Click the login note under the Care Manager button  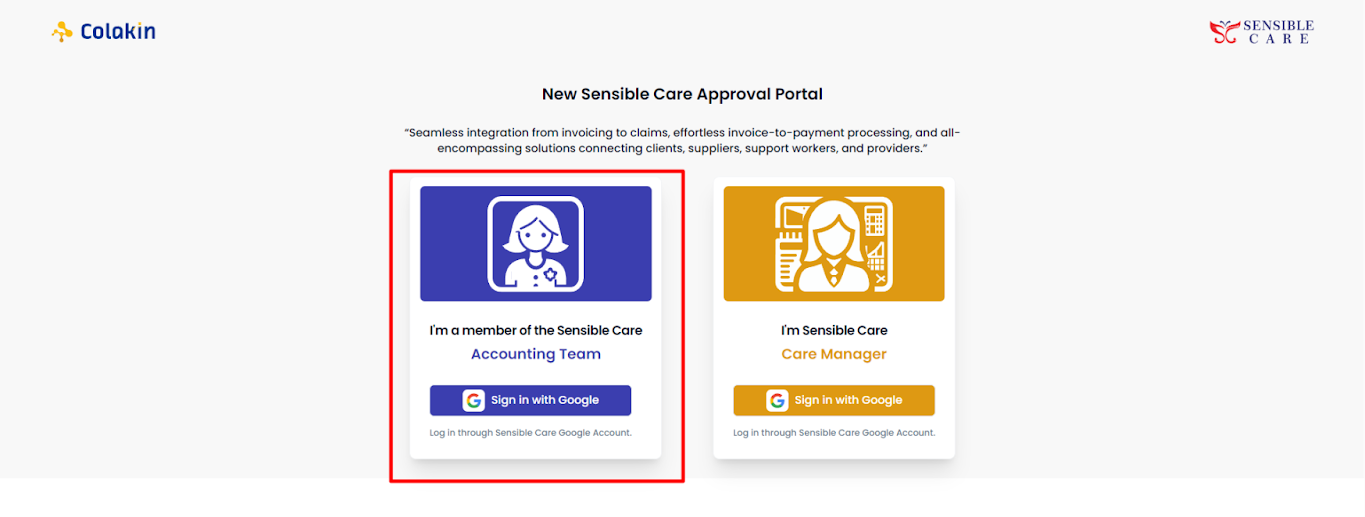(833, 433)
